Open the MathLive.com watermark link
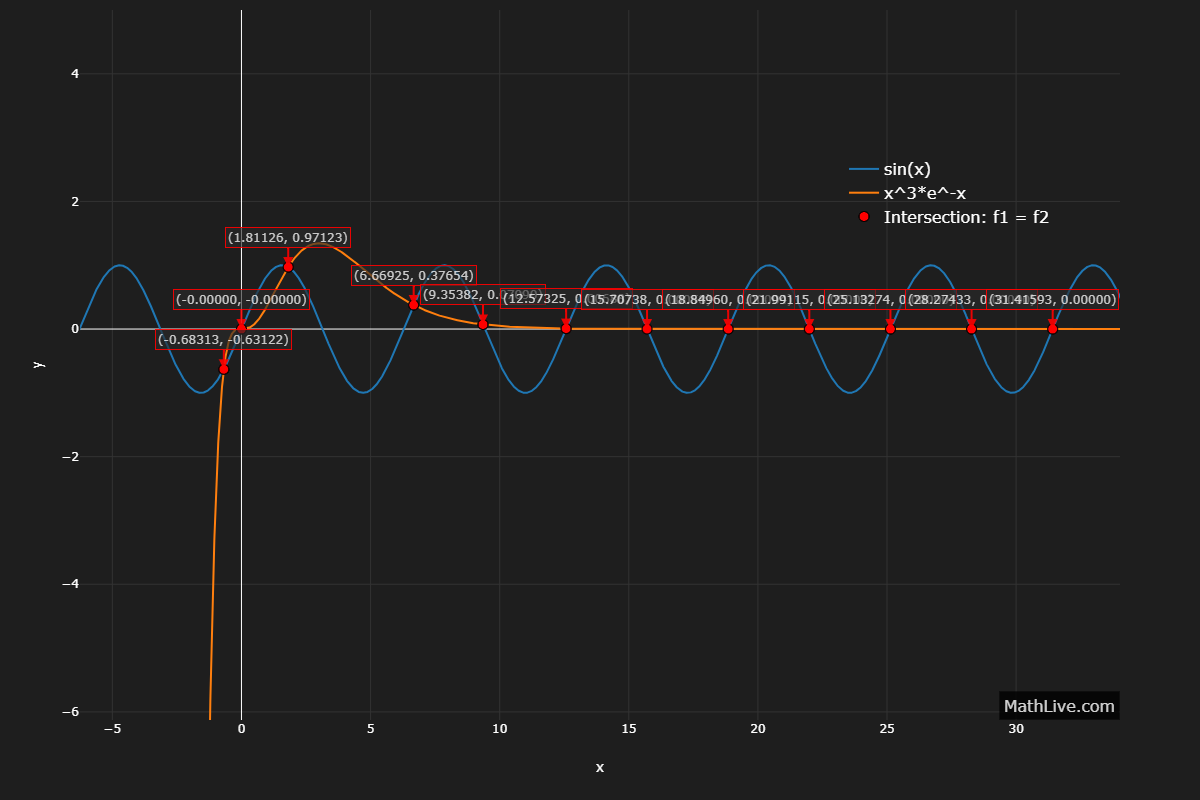This screenshot has width=1200, height=800. 1058,706
